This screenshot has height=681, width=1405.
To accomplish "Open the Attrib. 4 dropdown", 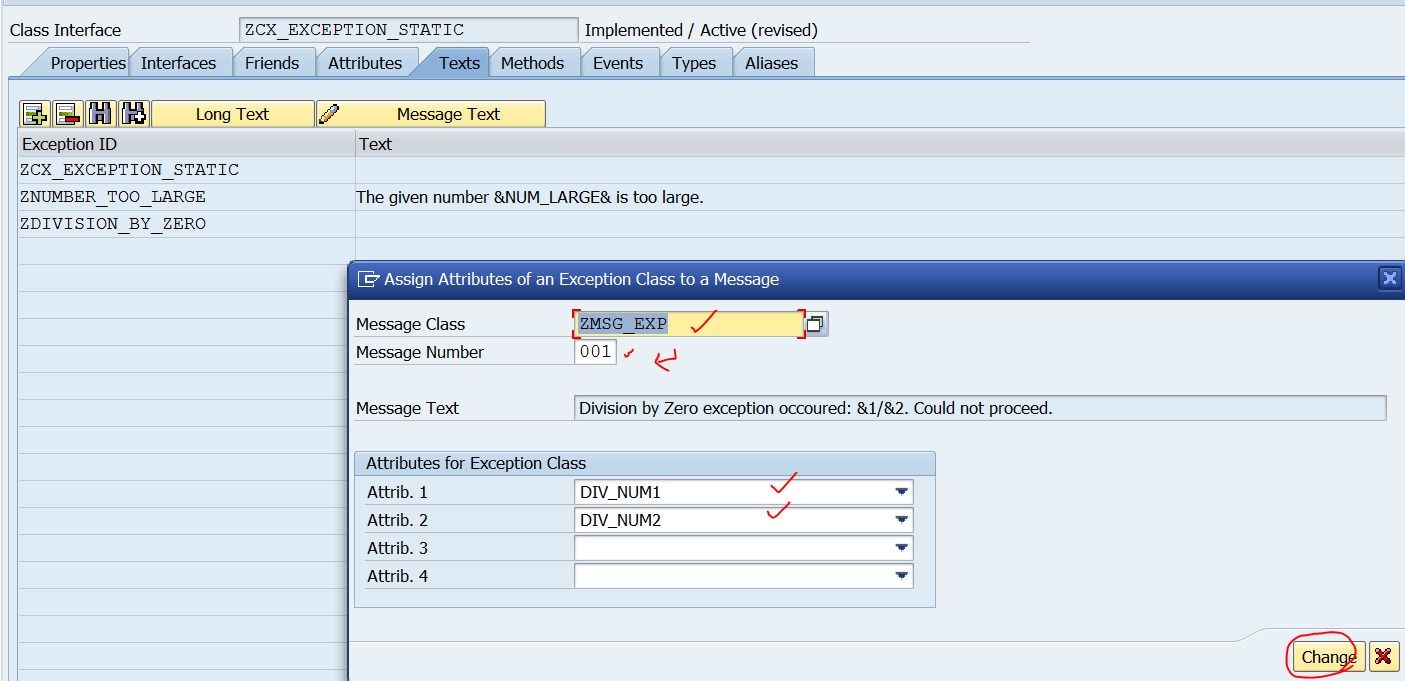I will click(901, 575).
